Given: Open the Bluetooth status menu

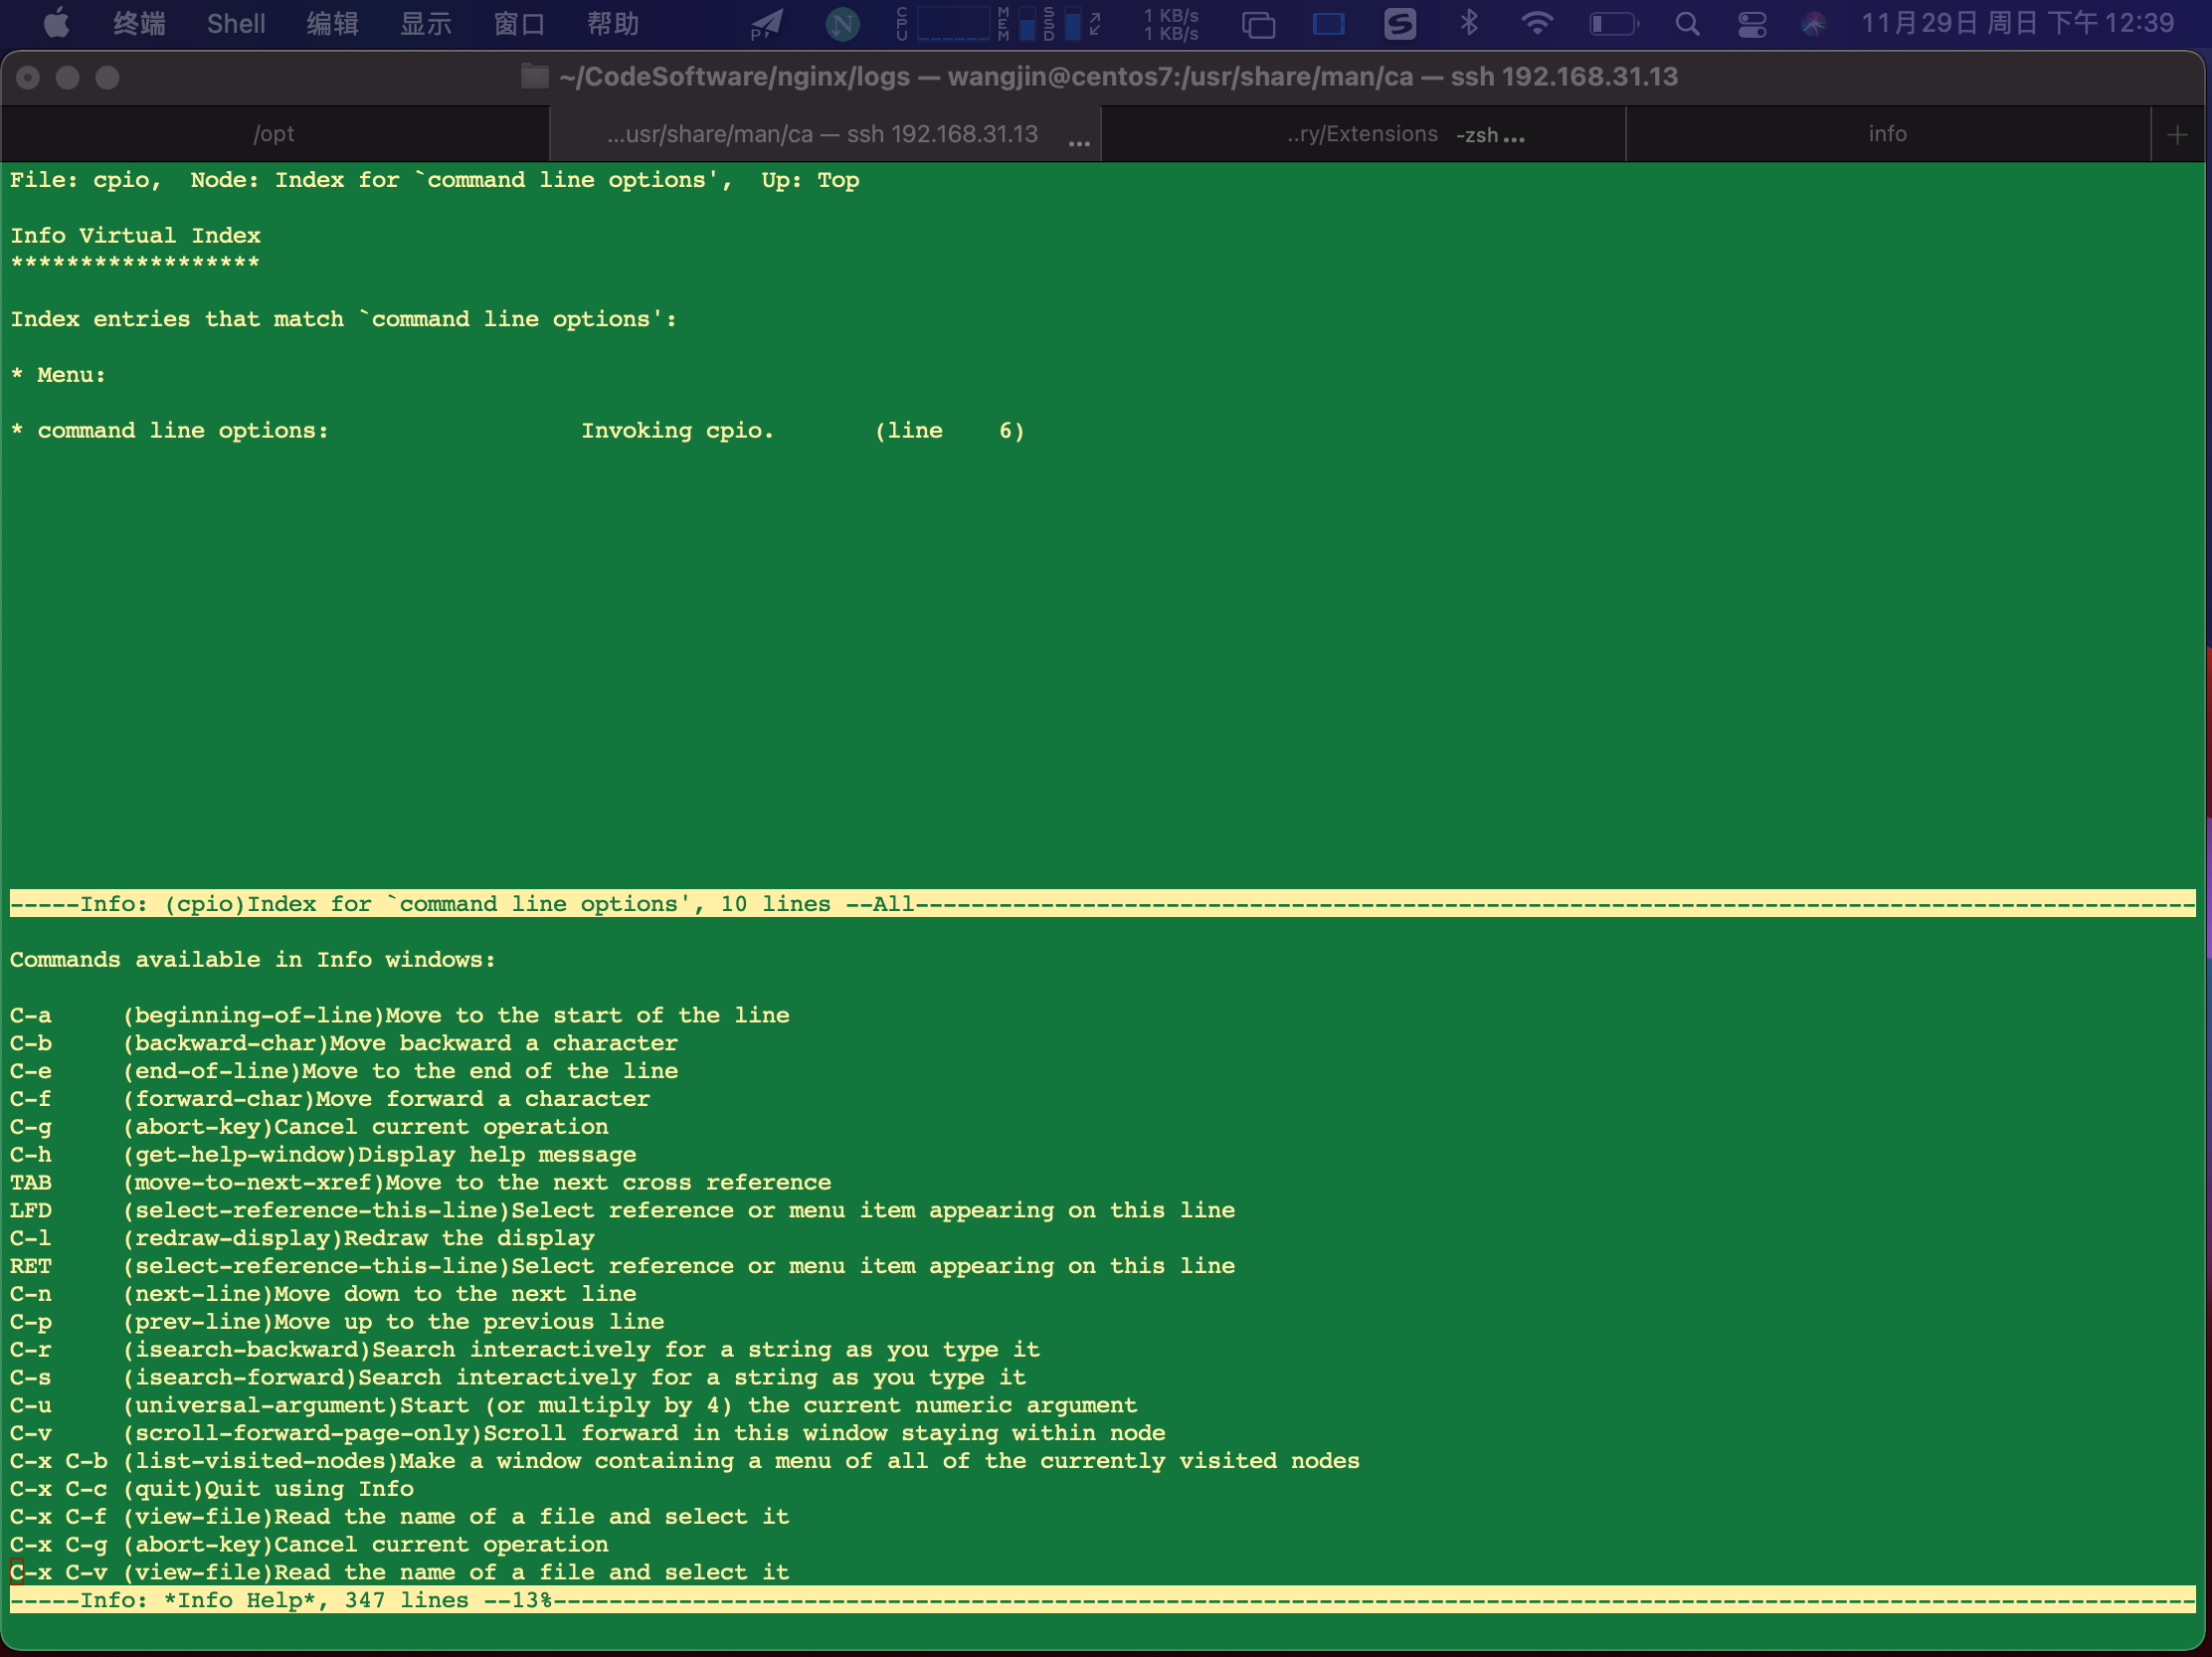Looking at the screenshot, I should [1468, 22].
